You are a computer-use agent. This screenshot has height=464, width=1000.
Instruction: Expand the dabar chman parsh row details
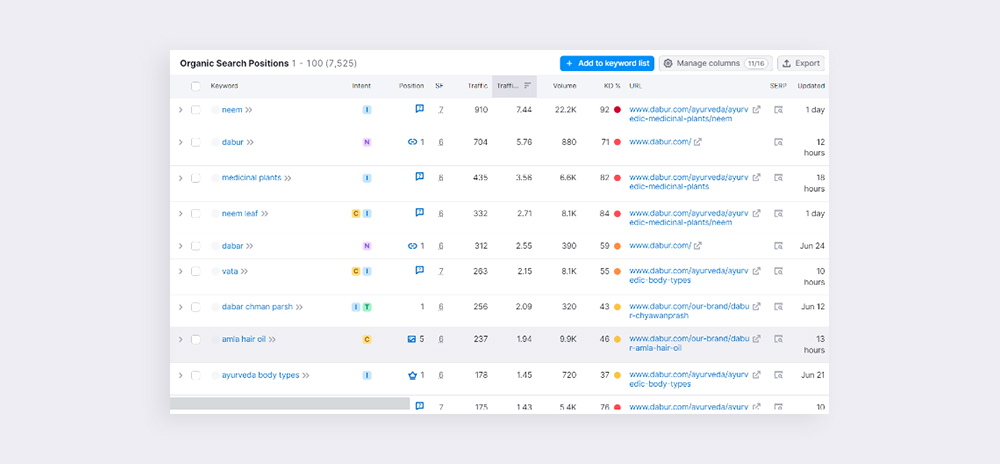pos(180,307)
